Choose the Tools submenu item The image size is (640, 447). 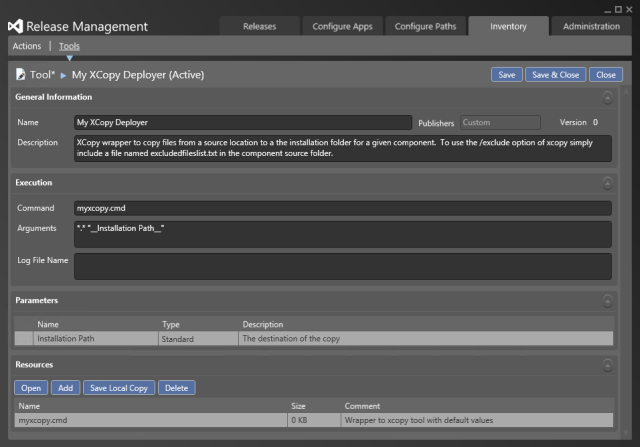click(69, 46)
